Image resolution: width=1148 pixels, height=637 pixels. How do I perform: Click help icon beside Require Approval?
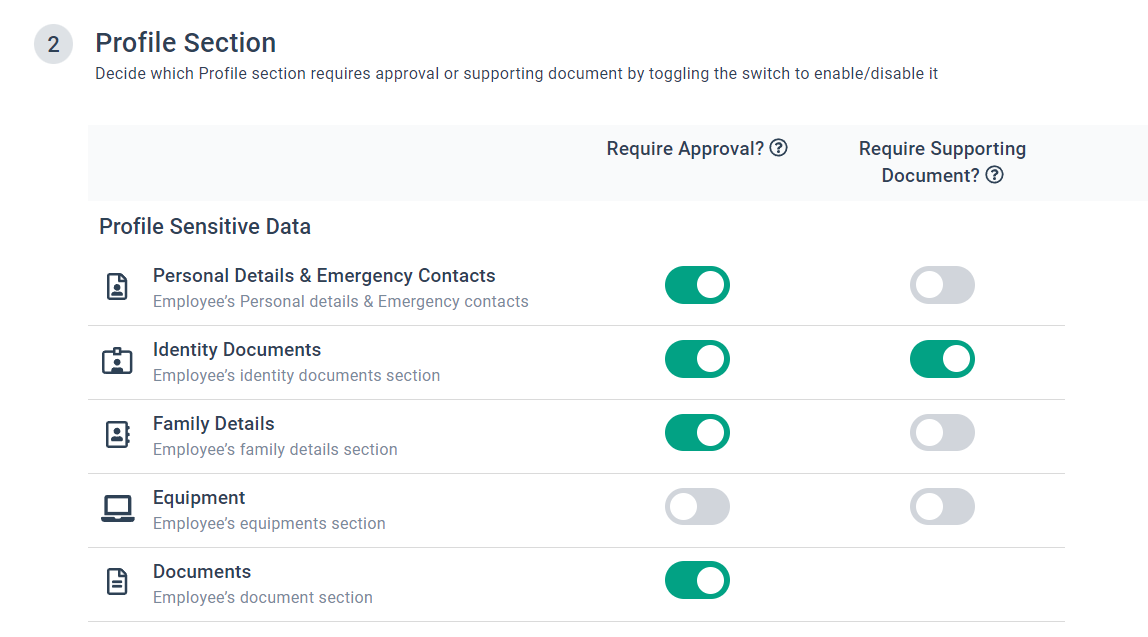(778, 148)
